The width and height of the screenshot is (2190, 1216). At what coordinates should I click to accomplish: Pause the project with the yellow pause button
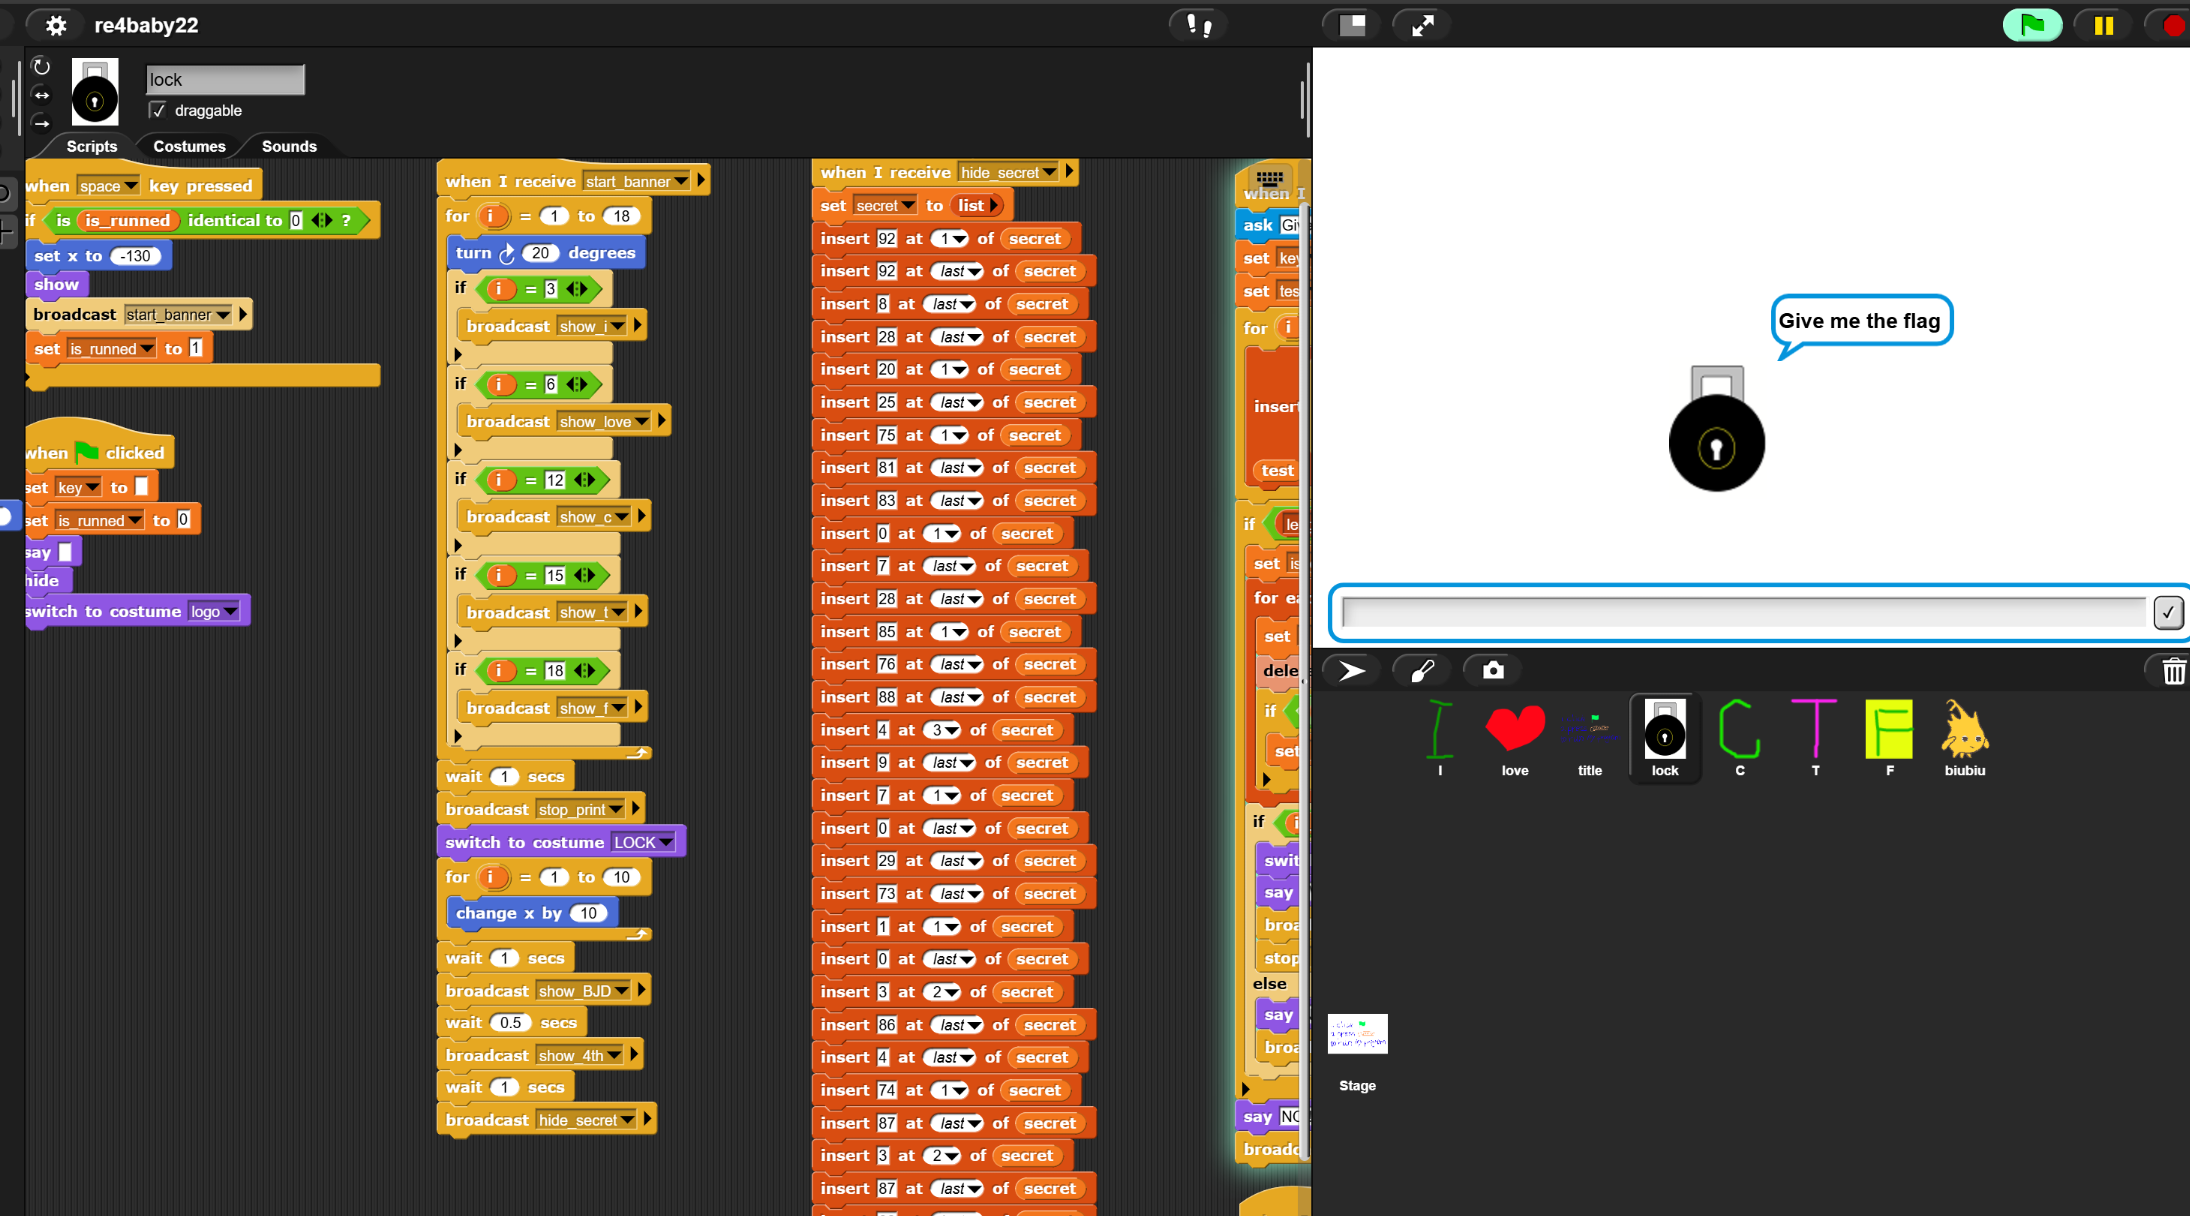click(2104, 25)
